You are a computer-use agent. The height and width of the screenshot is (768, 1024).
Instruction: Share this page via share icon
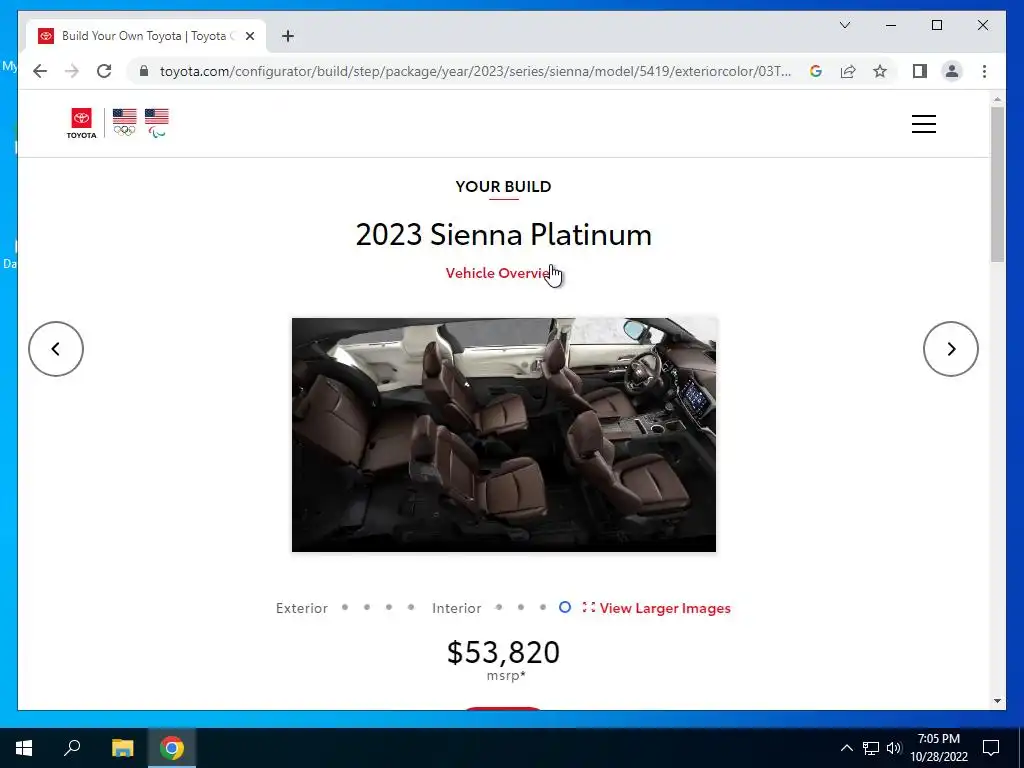[848, 71]
